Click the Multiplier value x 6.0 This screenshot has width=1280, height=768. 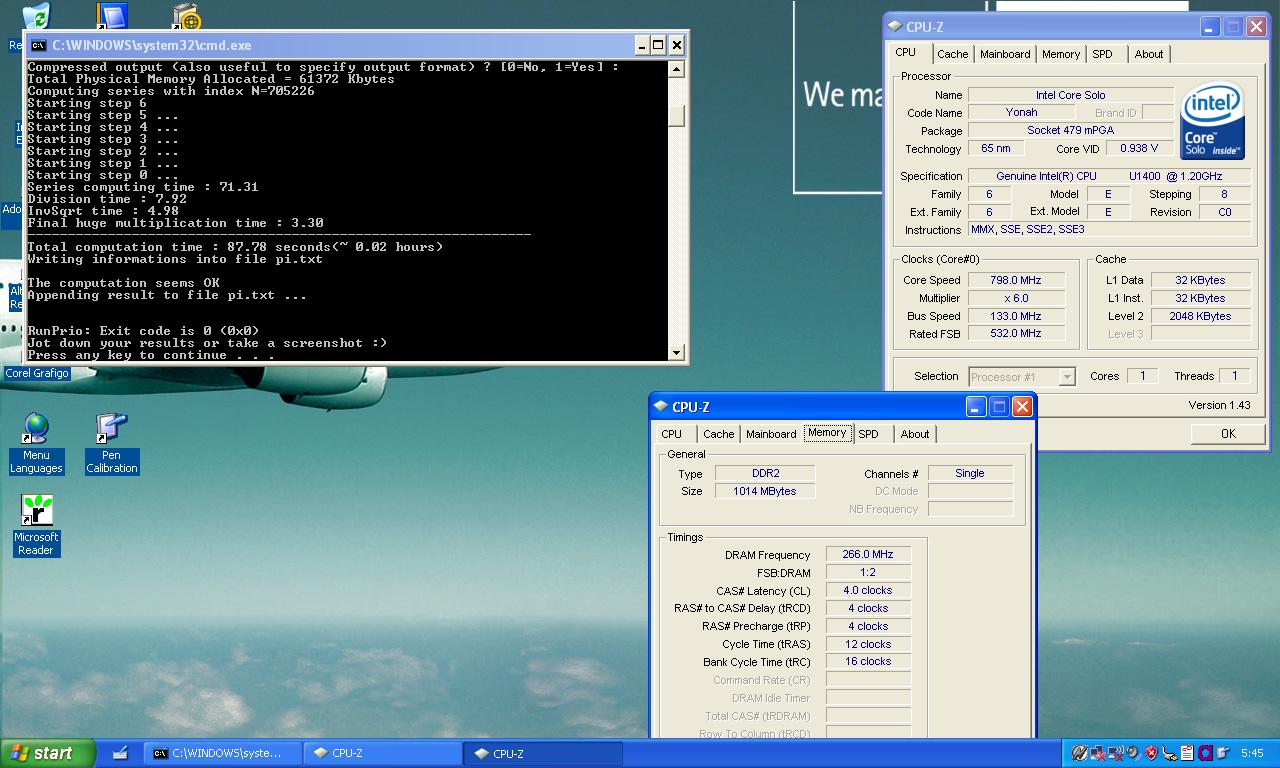pyautogui.click(x=1016, y=298)
